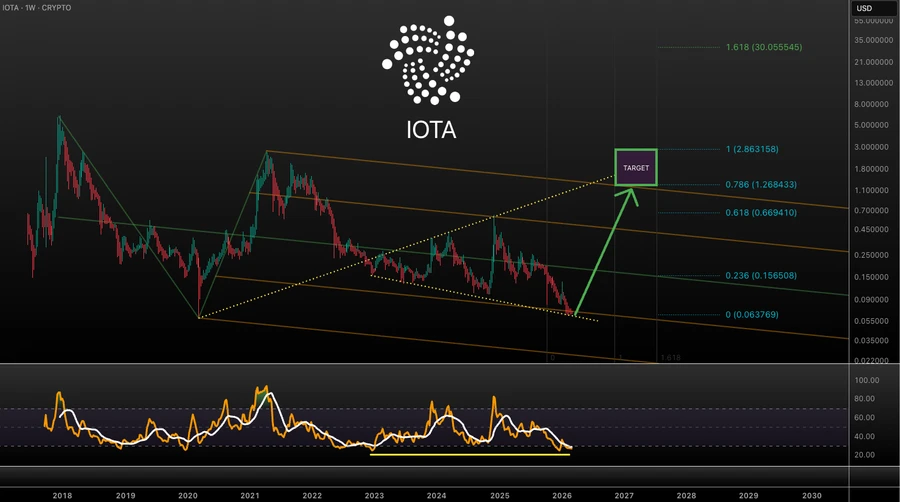The image size is (900, 502).
Task: Click the 0.150000 price scale value
Action: point(871,277)
